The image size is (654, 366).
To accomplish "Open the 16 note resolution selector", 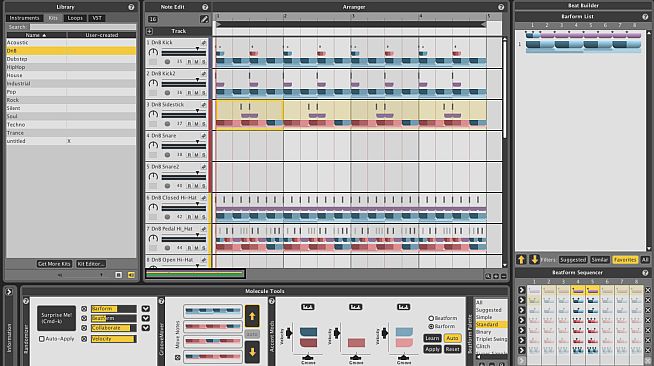I will pos(153,19).
